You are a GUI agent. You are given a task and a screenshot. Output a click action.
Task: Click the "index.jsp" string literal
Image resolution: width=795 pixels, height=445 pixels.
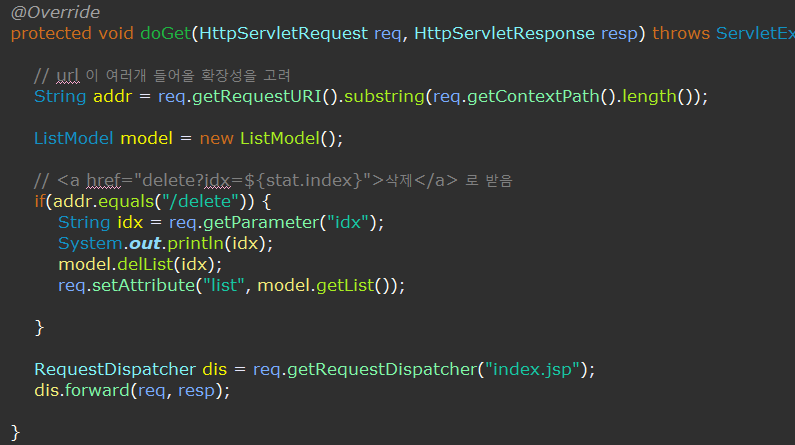[532, 369]
